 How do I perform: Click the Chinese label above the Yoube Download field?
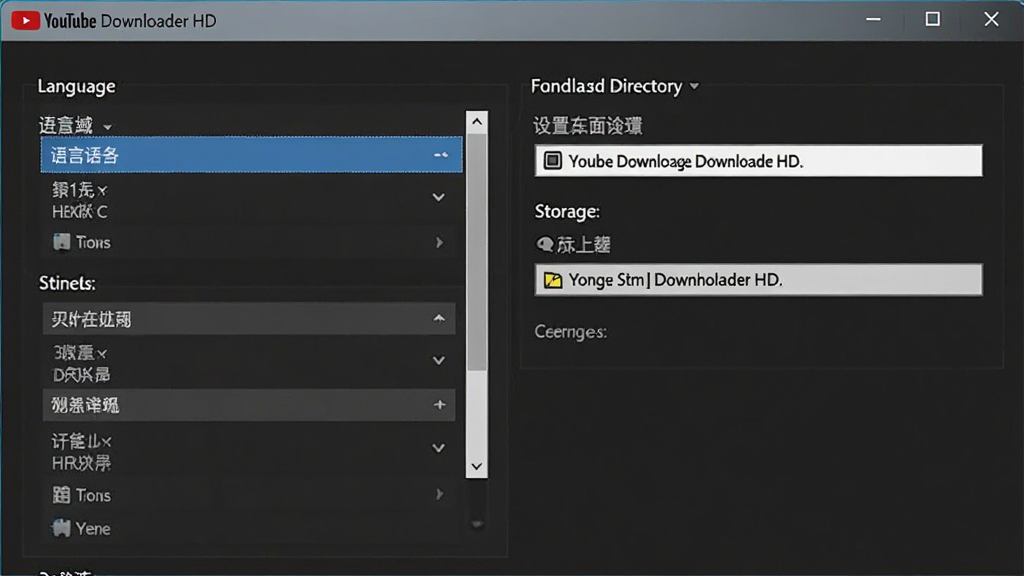tap(588, 125)
